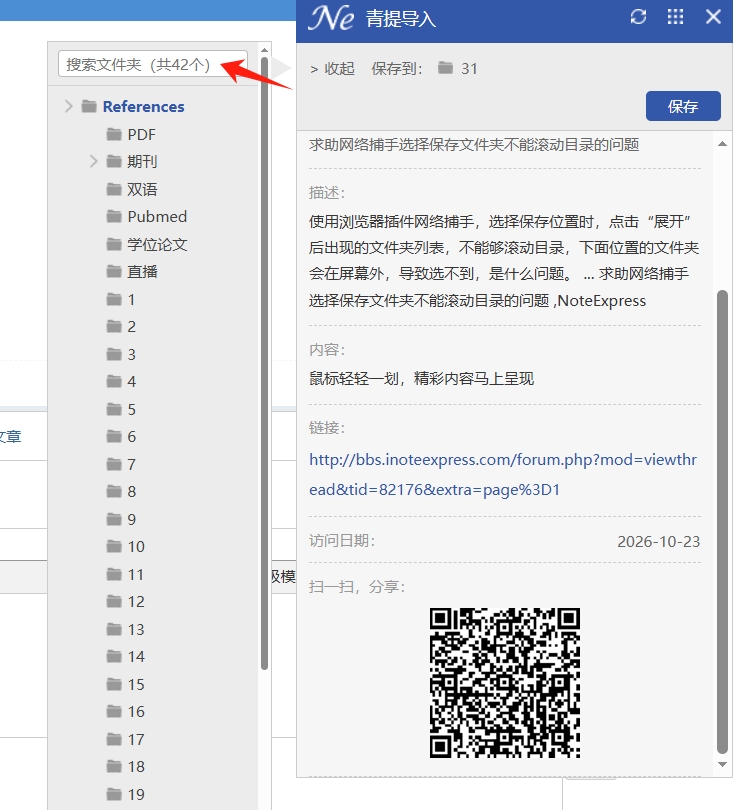Close the 青提导入 panel

coord(713,17)
